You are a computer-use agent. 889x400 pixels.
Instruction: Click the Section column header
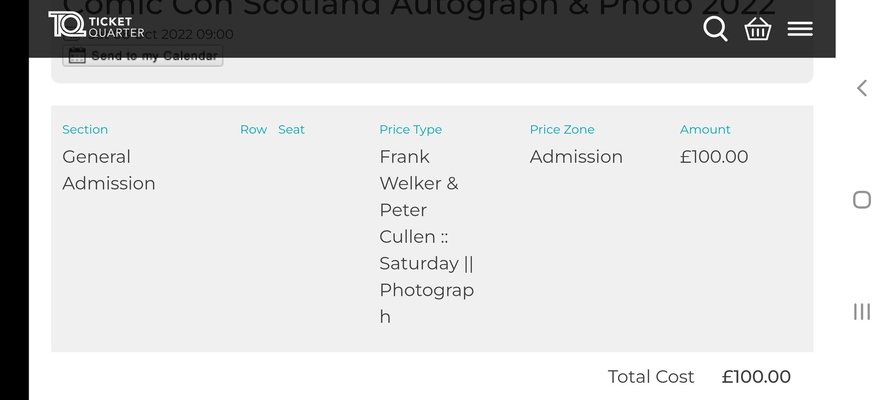[x=85, y=129]
